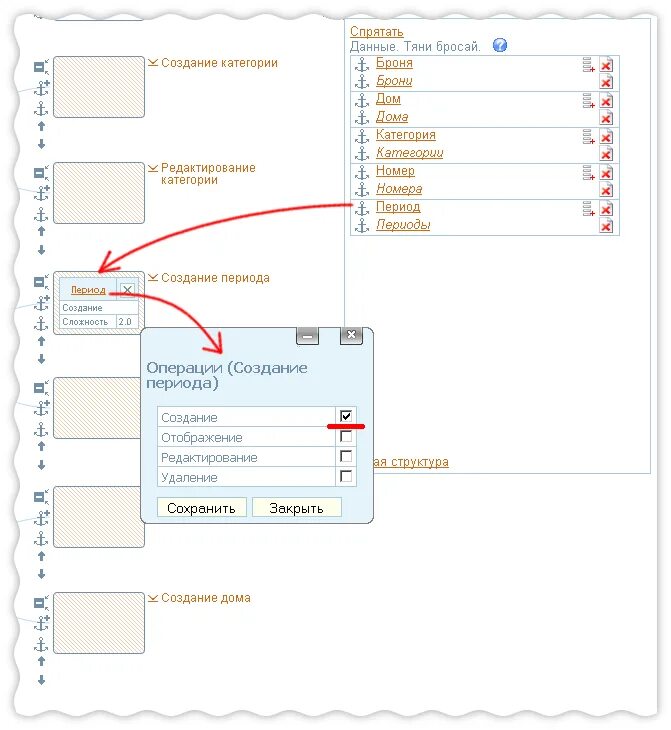Screen dimensions: 671x730
Task: Click the hatched box of 'Создание категории'
Action: (99, 87)
